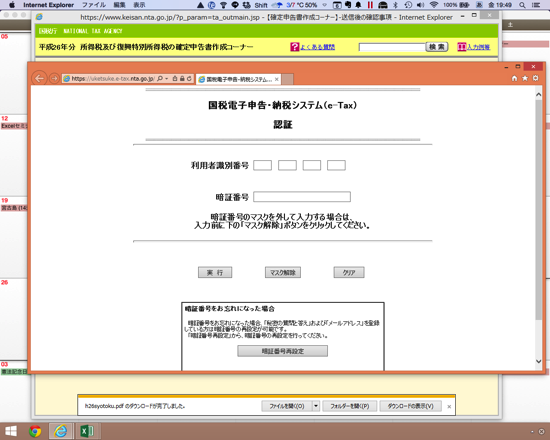
Task: Click address bar search magnifier icon
Action: point(160,79)
